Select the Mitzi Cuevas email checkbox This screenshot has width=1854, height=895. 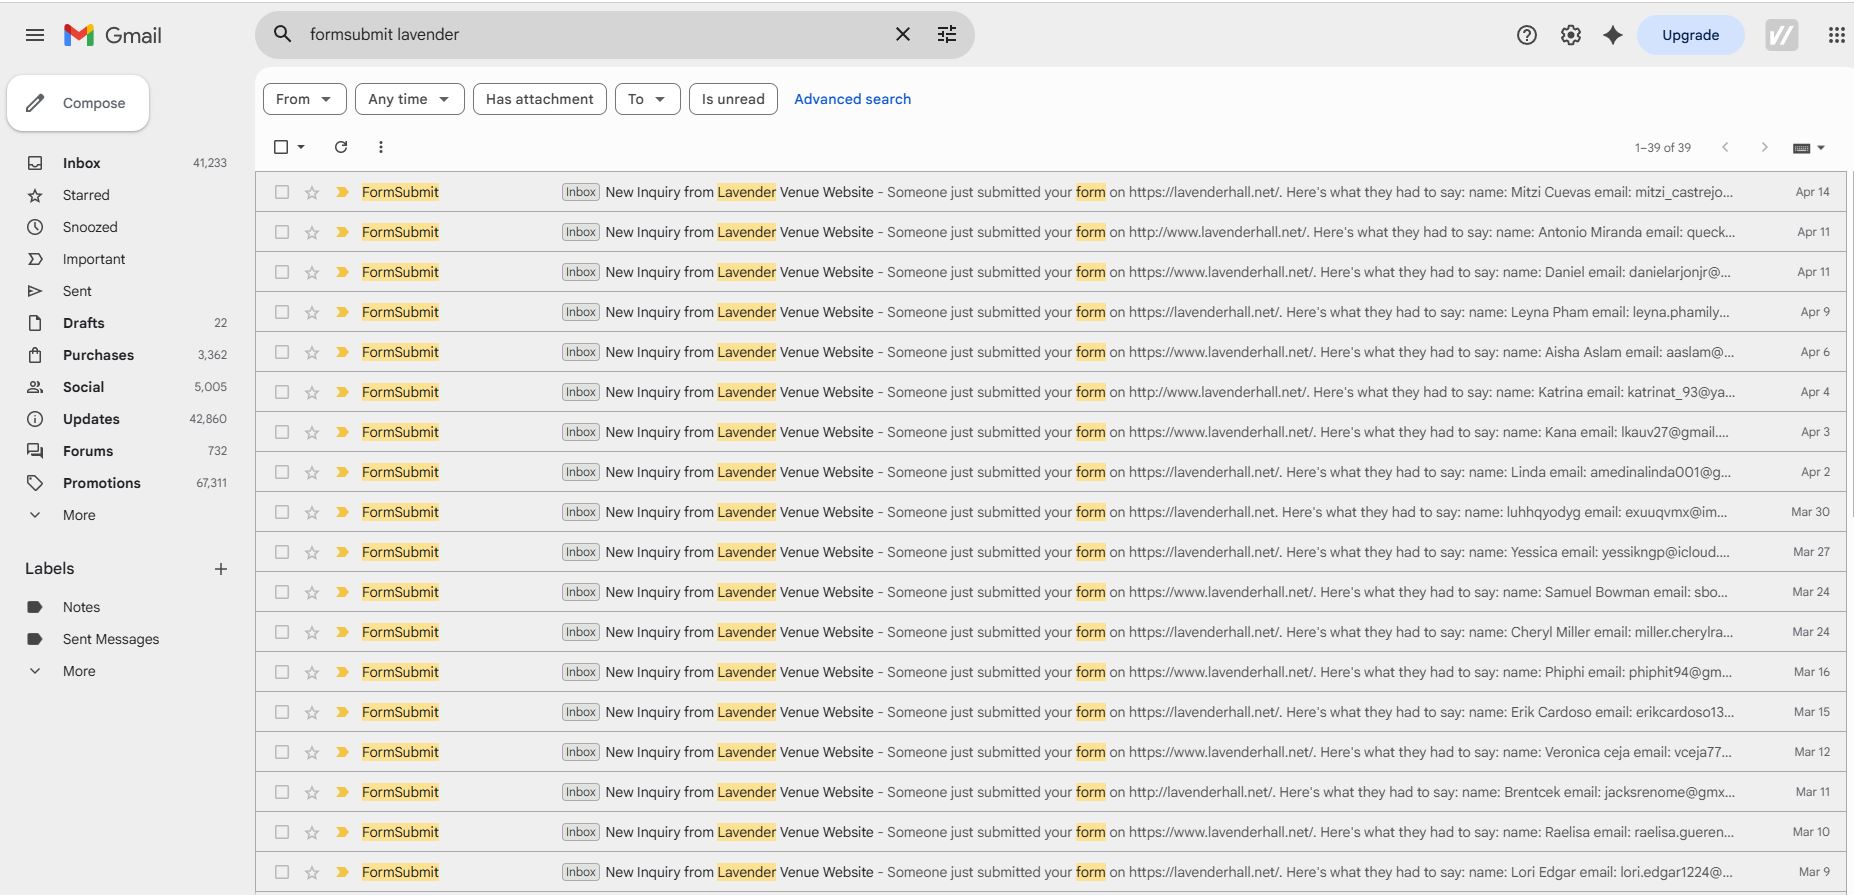click(282, 192)
